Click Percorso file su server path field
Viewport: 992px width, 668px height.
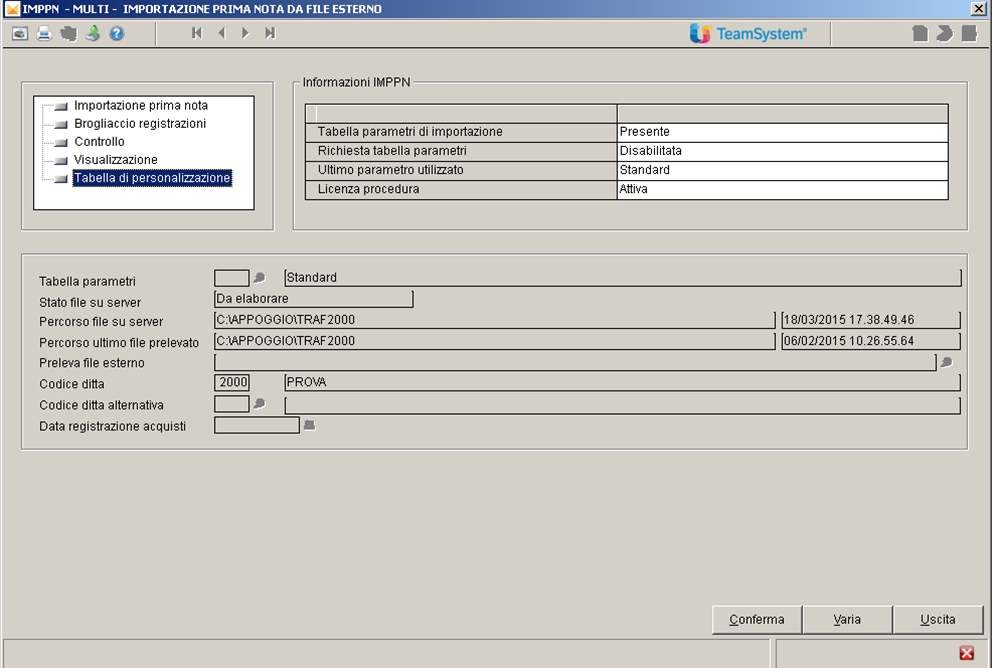(x=495, y=320)
